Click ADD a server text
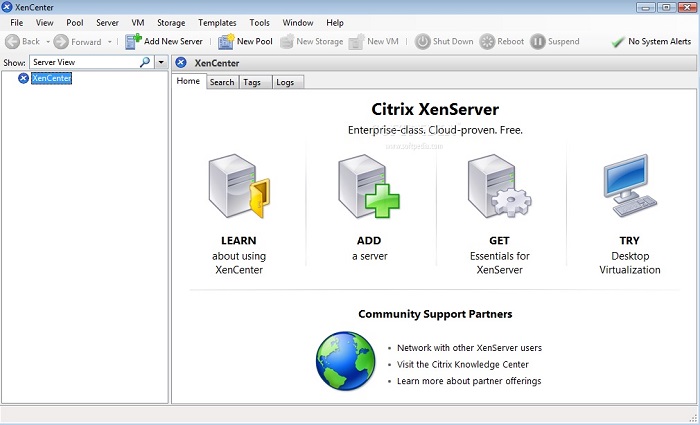 pos(369,248)
